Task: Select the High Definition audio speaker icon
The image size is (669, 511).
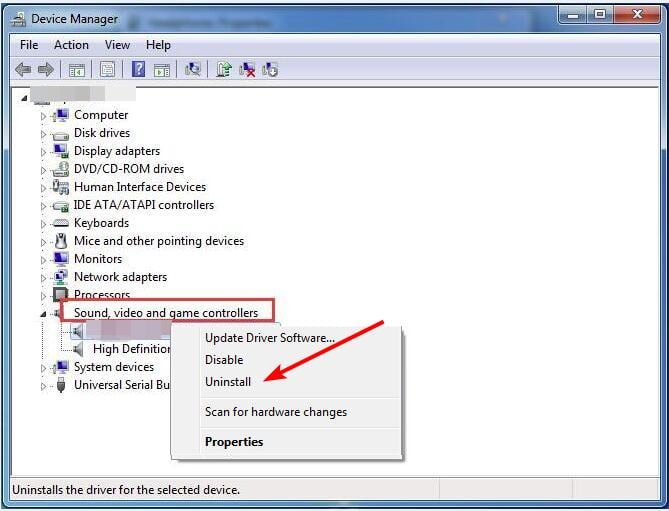Action: click(x=79, y=349)
